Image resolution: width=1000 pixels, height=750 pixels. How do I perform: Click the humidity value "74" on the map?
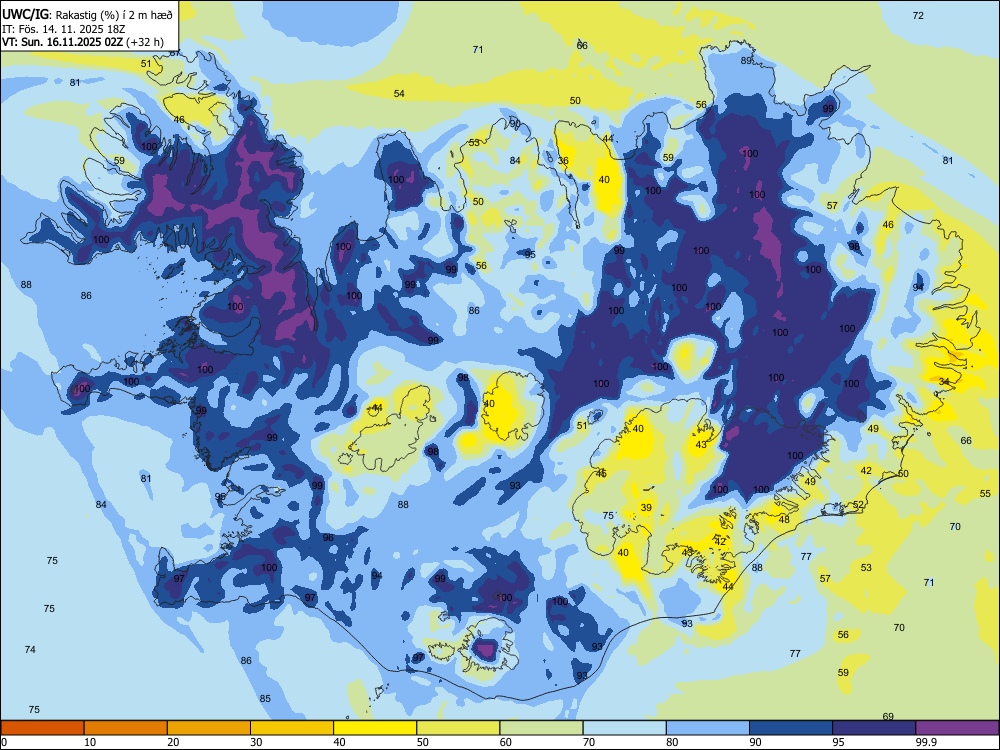pos(30,649)
